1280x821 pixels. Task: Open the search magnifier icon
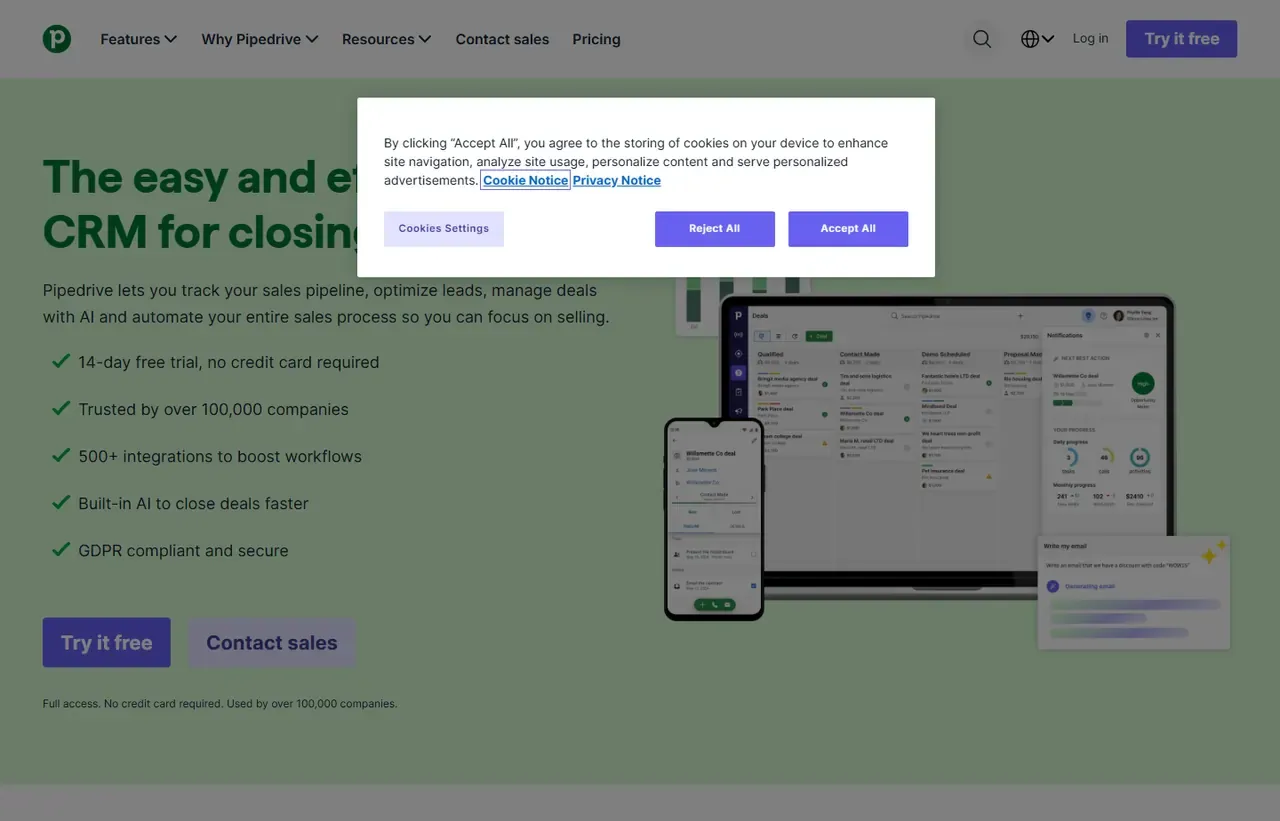982,39
